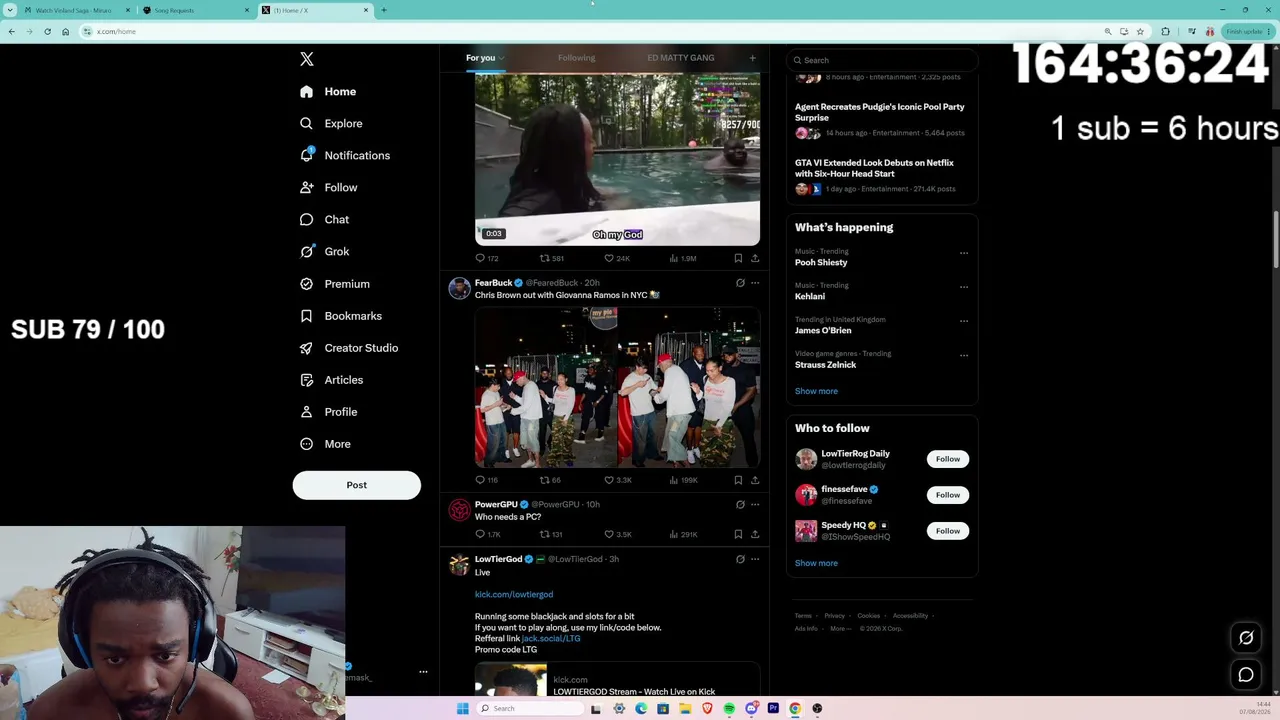Expand the For you tab dropdown chevron
Image resolution: width=1280 pixels, height=720 pixels.
pos(501,58)
